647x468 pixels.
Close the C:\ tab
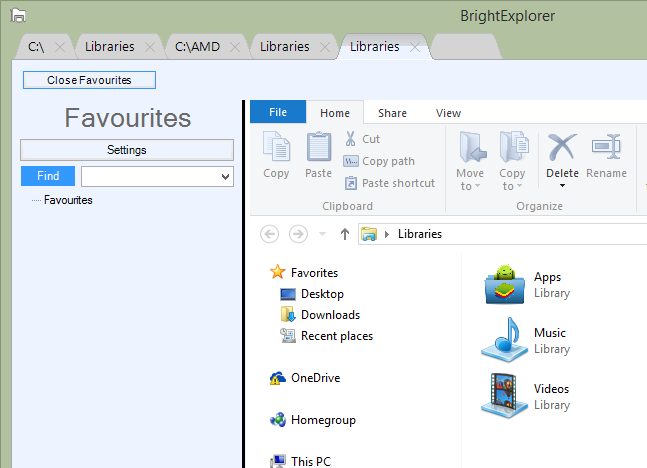[60, 47]
